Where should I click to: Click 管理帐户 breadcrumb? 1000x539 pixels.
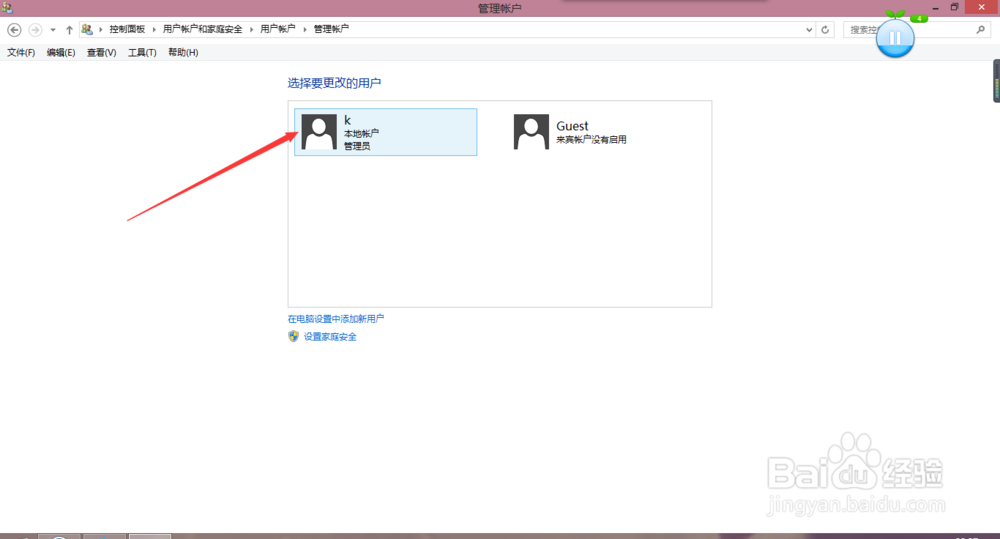pyautogui.click(x=331, y=29)
